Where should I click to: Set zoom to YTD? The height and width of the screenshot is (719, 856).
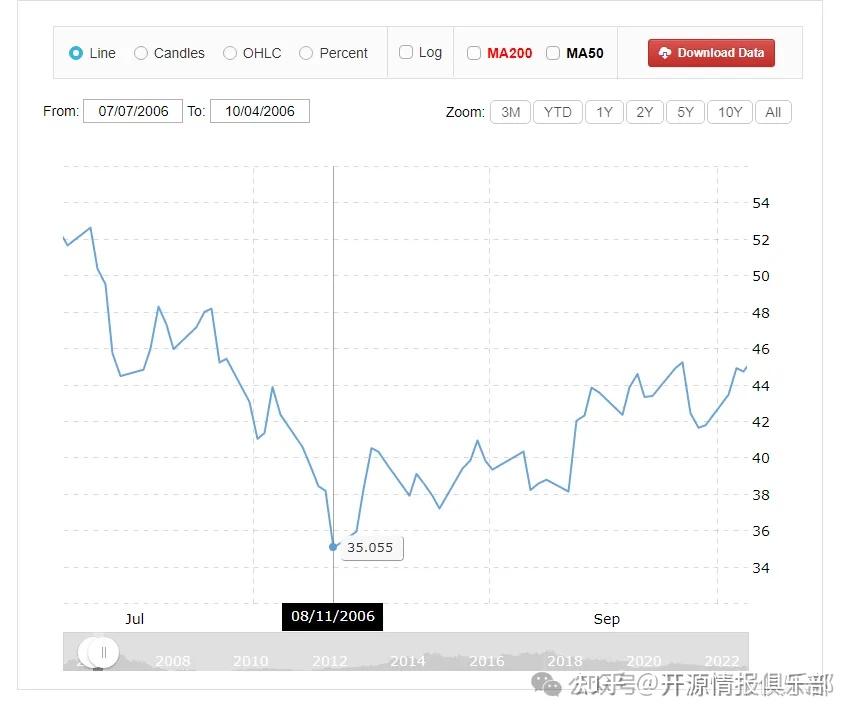coord(557,112)
